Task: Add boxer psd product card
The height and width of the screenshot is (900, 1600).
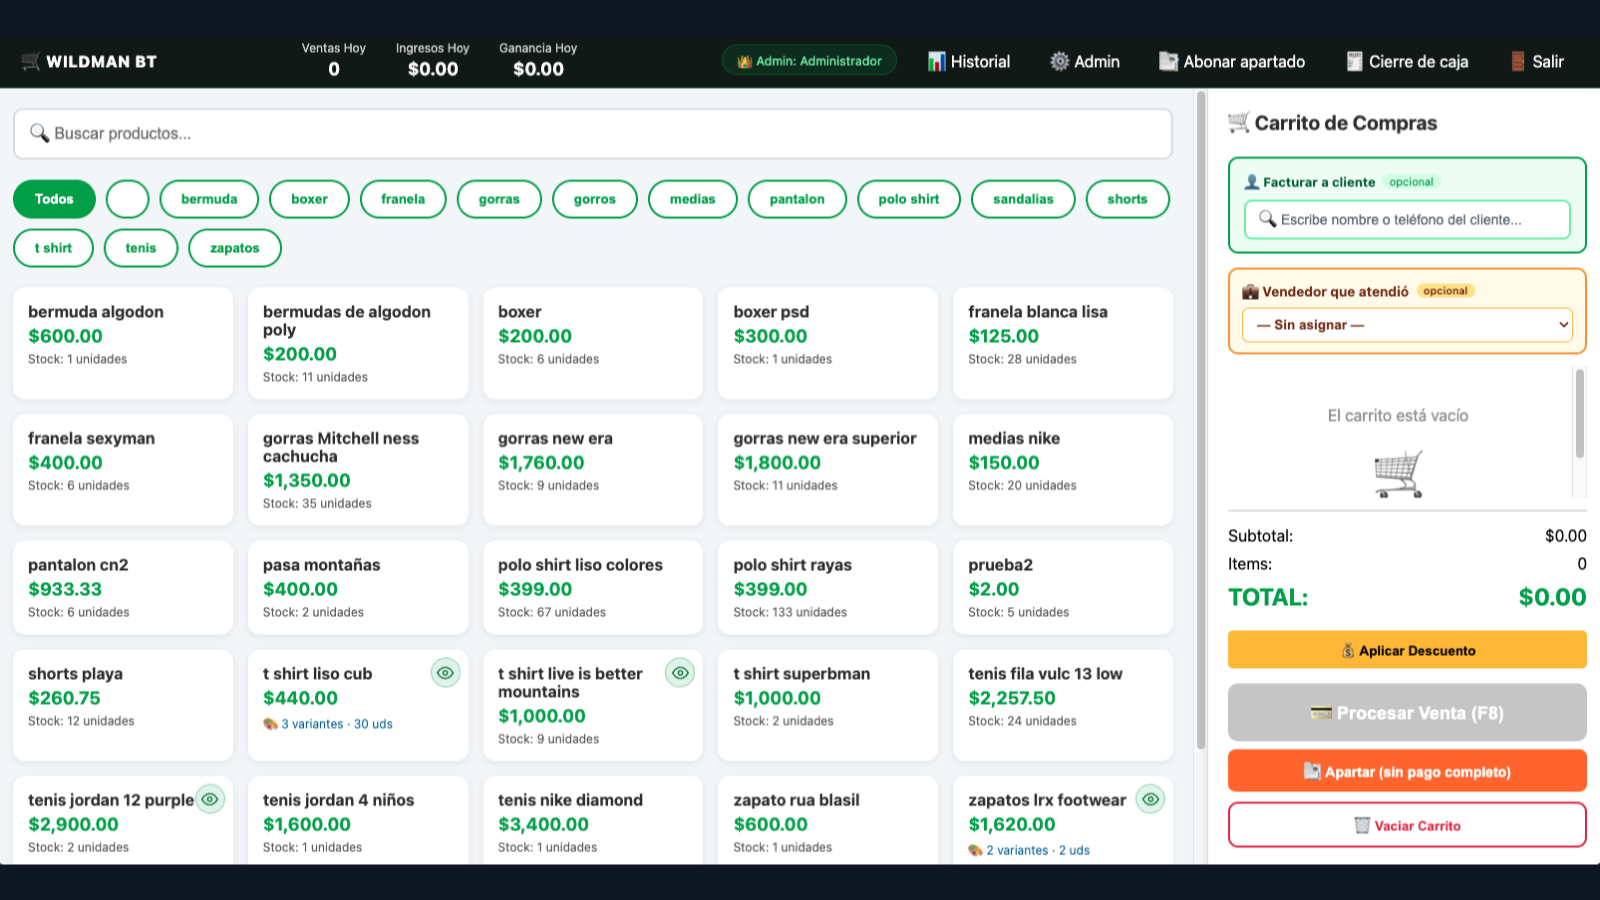Action: (x=828, y=343)
